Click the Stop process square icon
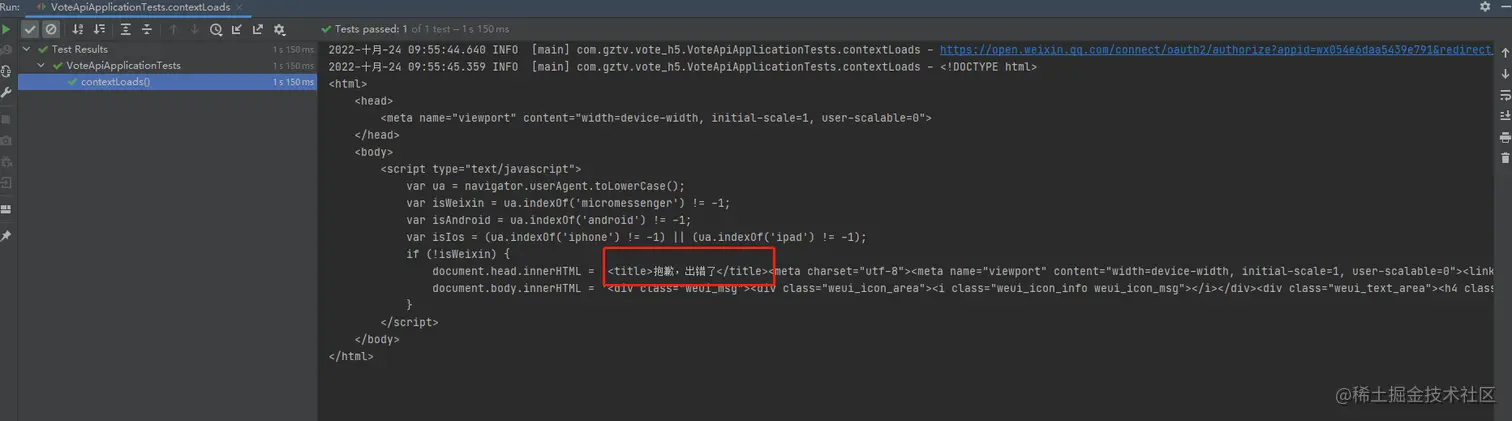The height and width of the screenshot is (421, 1512). (6, 119)
